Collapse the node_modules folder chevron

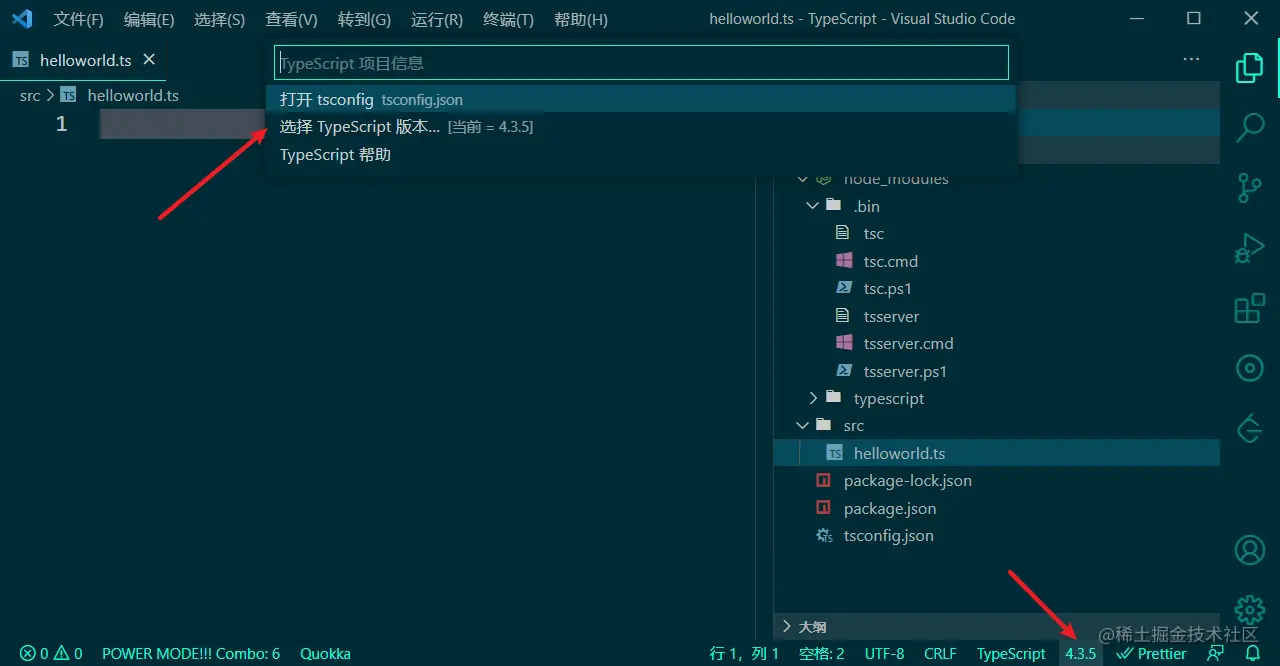802,179
